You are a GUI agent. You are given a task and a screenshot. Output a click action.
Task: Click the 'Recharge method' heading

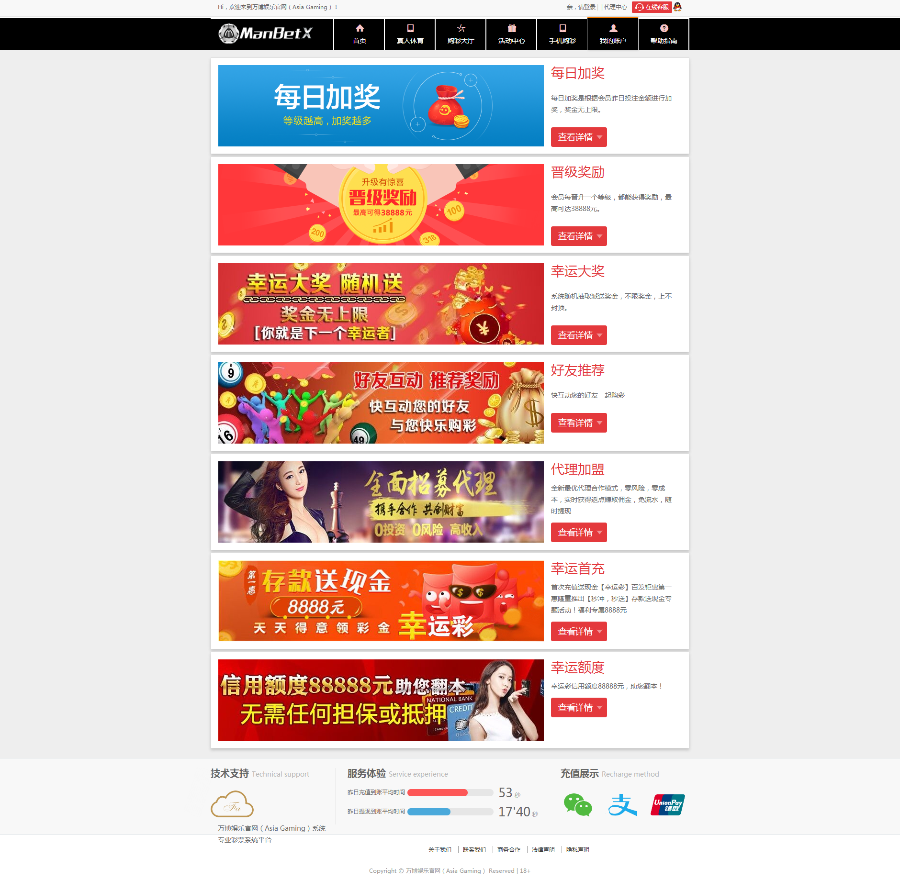(x=630, y=774)
